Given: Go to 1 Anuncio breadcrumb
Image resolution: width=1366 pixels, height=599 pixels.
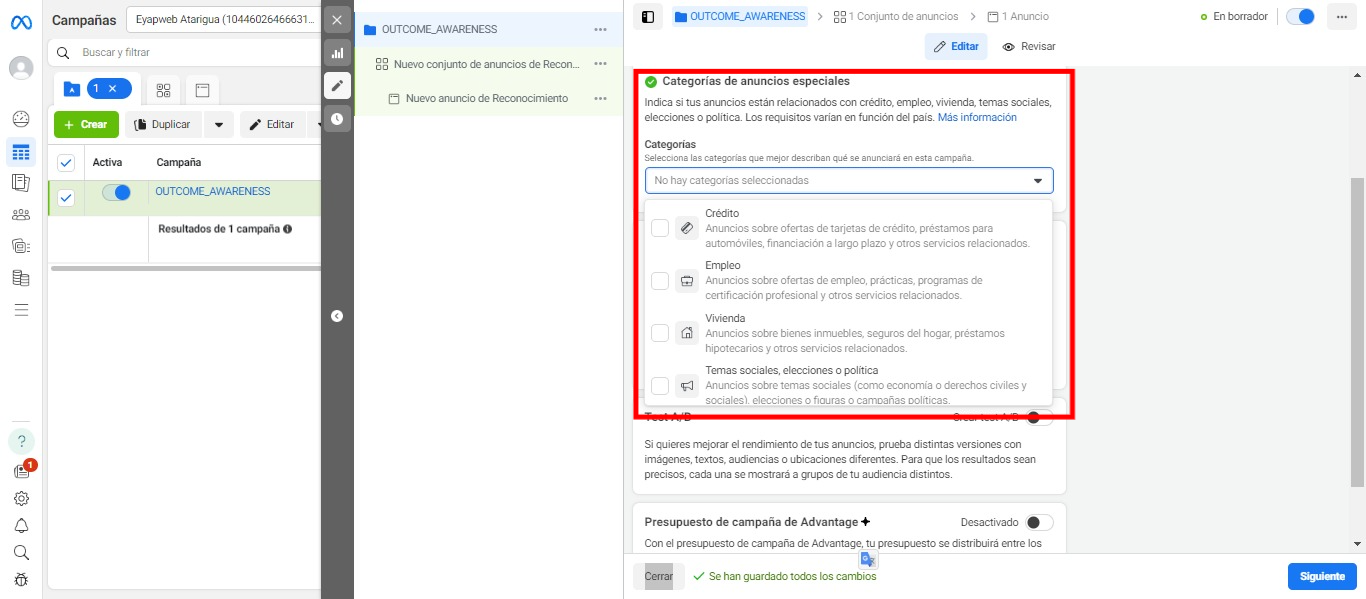Looking at the screenshot, I should [1018, 17].
